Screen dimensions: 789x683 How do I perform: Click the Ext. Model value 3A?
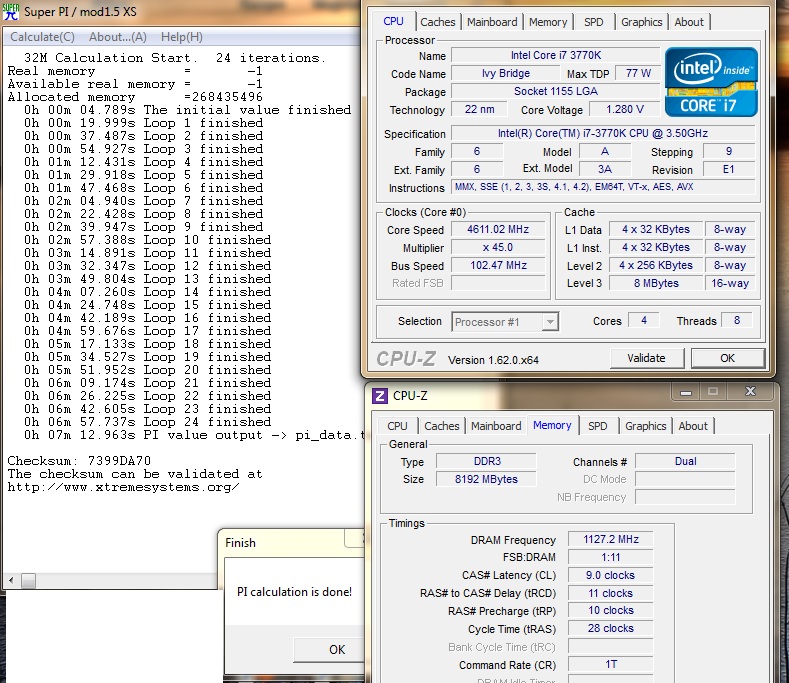[605, 170]
